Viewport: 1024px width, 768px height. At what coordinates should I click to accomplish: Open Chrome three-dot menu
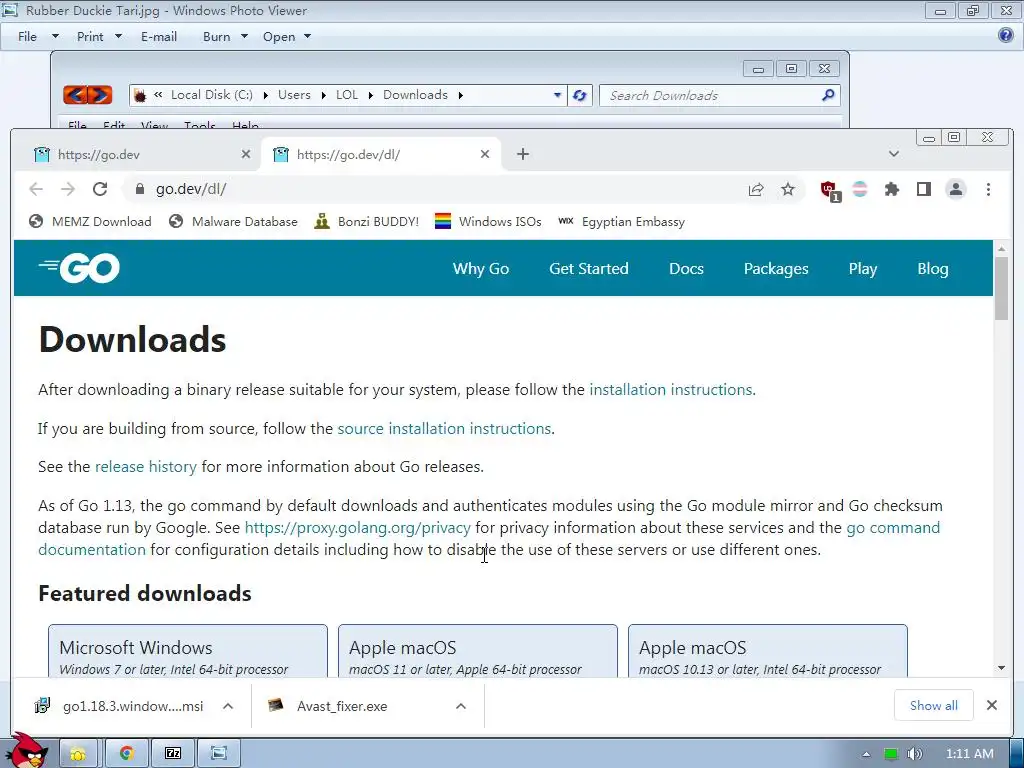(988, 189)
